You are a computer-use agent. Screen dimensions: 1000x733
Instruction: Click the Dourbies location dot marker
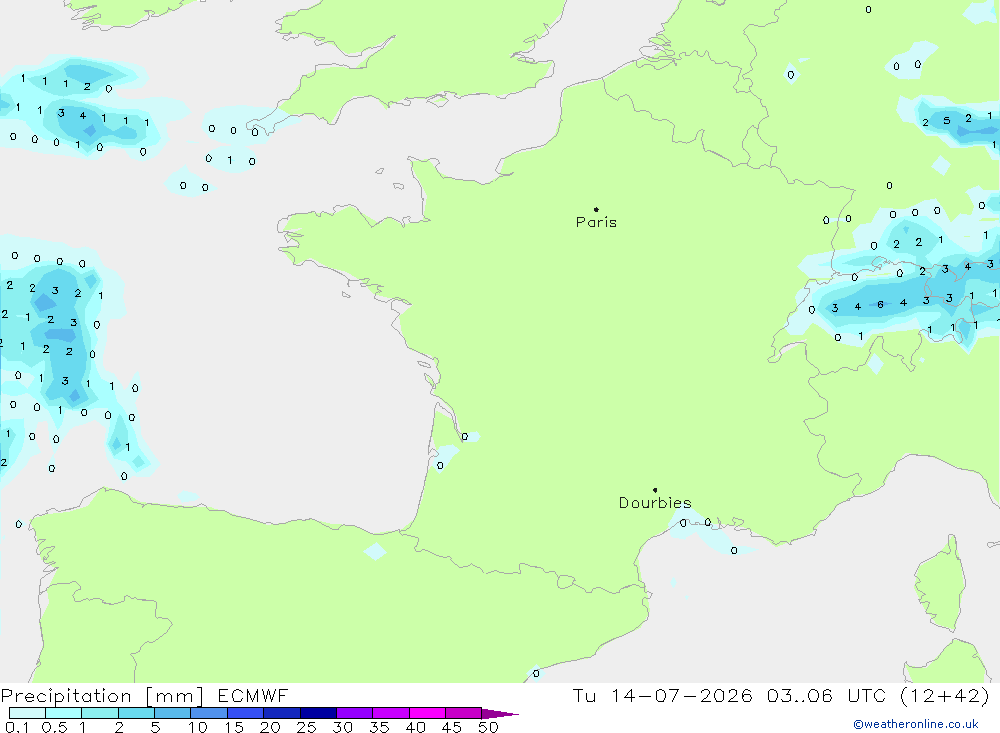pyautogui.click(x=655, y=490)
